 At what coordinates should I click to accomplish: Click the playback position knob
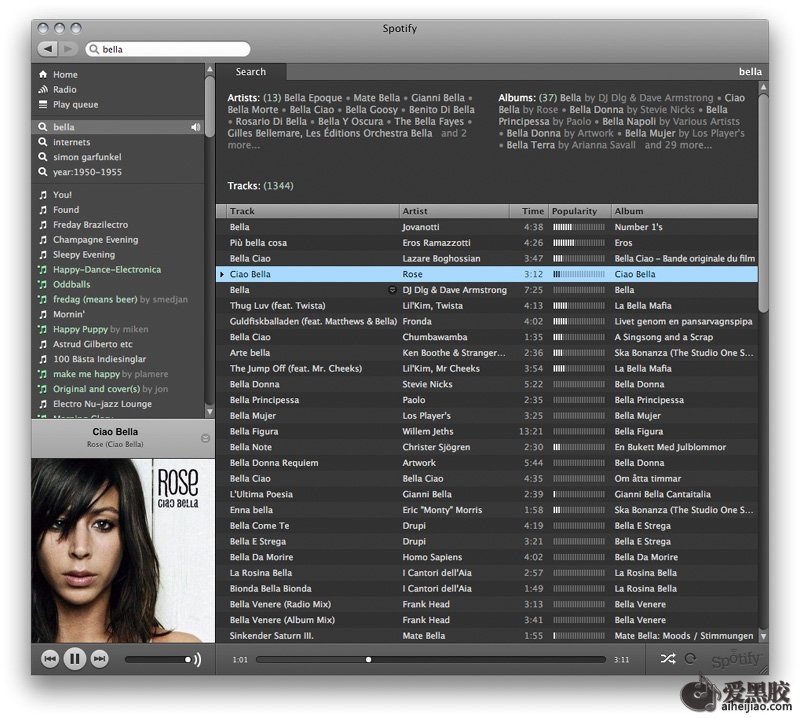click(x=368, y=659)
